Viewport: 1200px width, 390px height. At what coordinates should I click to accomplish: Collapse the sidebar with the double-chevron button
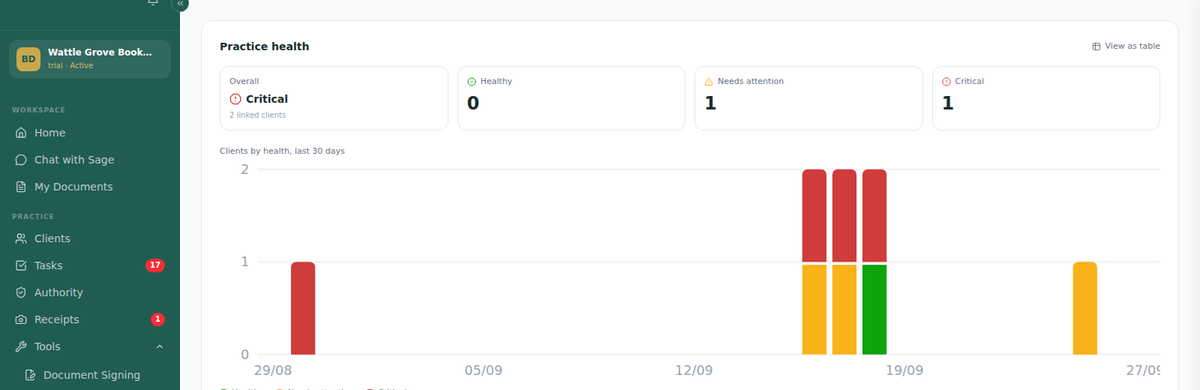pos(180,4)
